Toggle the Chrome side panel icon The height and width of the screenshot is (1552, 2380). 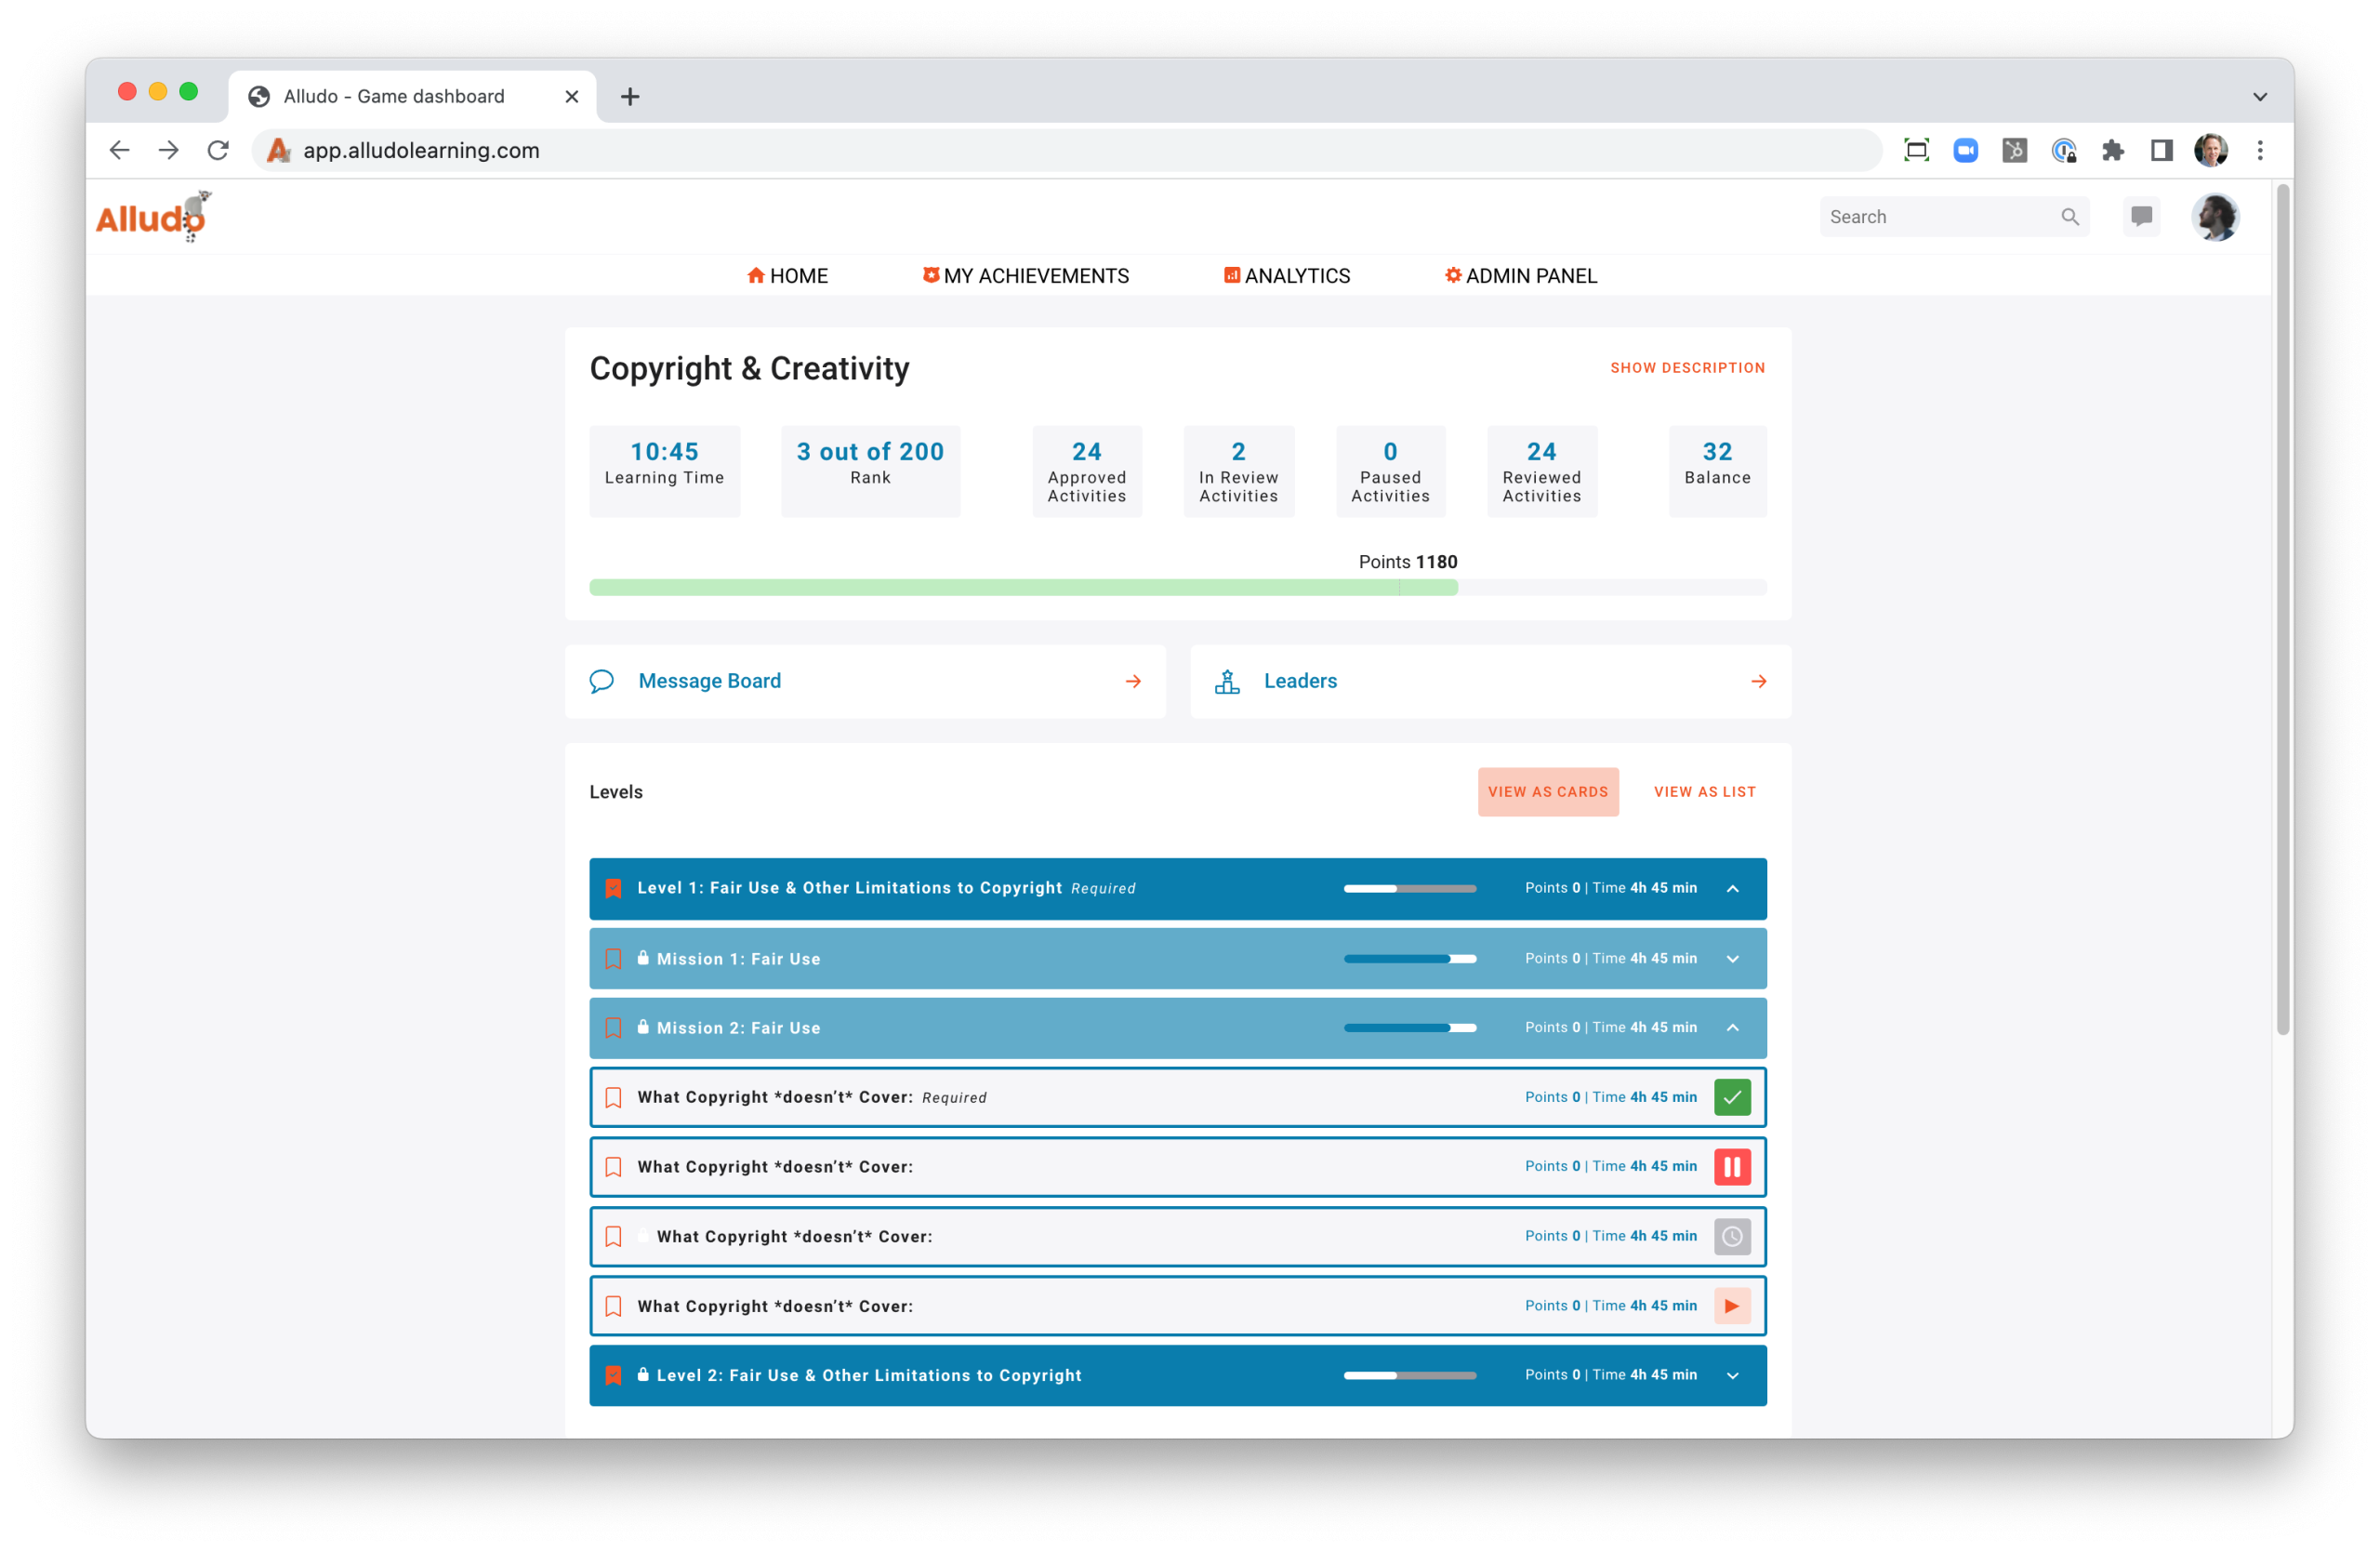tap(2161, 150)
